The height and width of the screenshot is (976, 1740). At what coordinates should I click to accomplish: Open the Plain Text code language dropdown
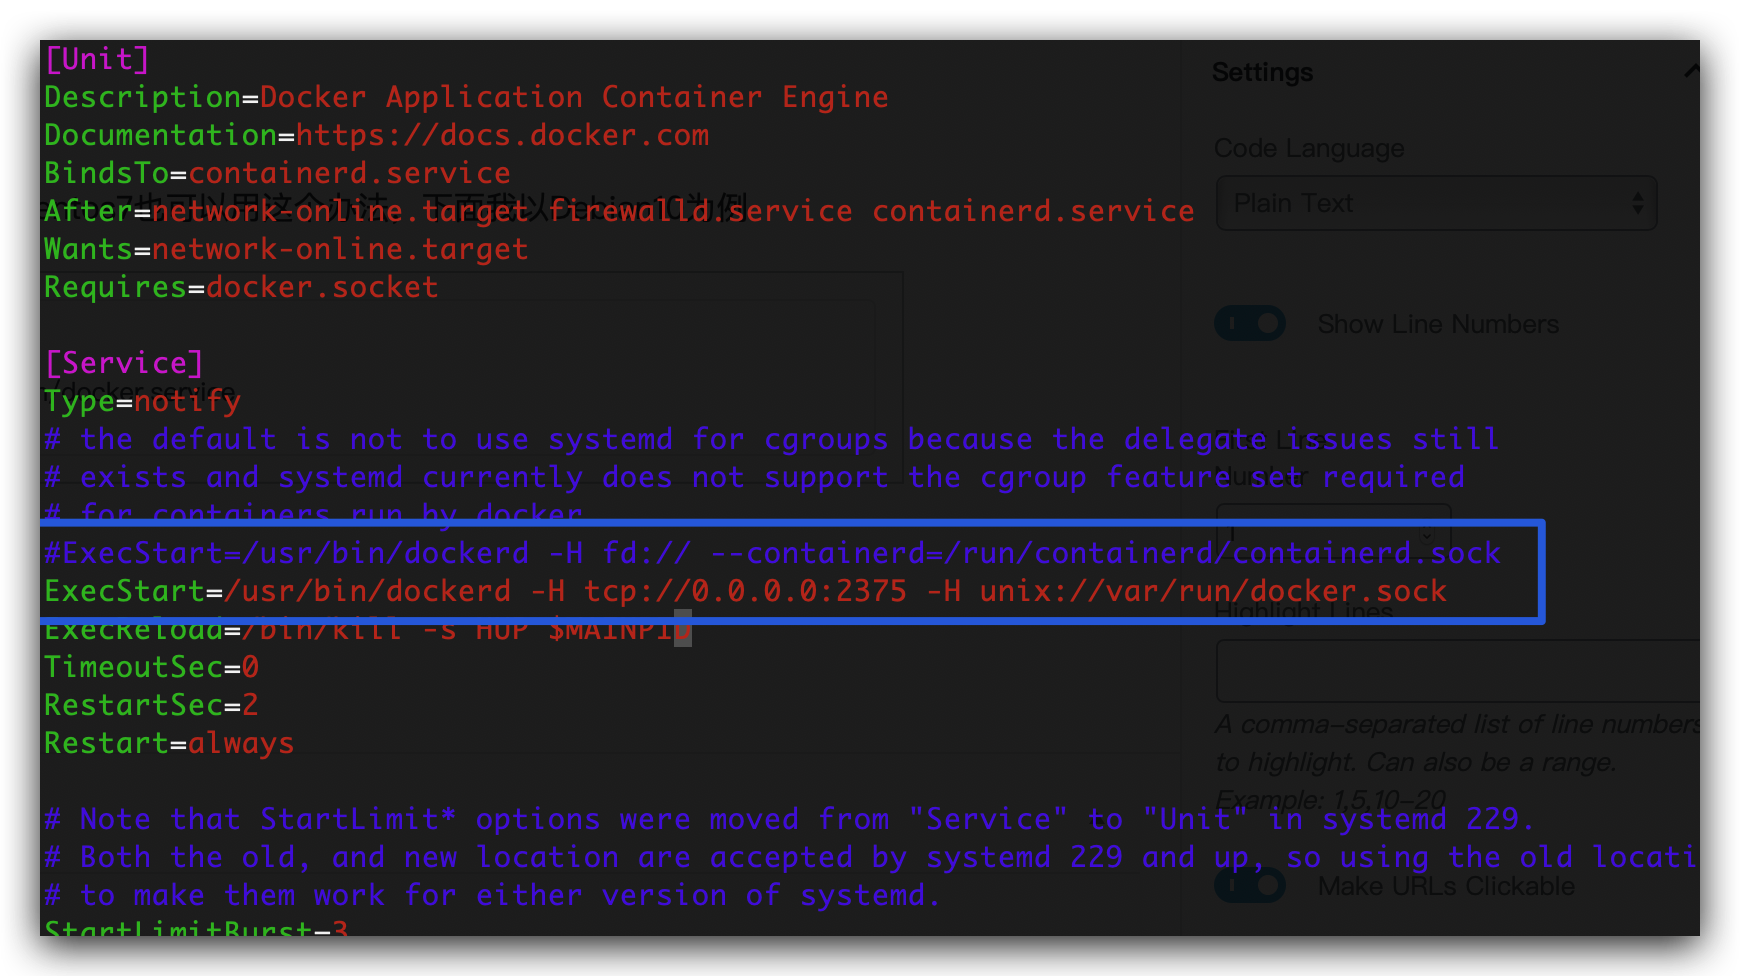tap(1420, 204)
